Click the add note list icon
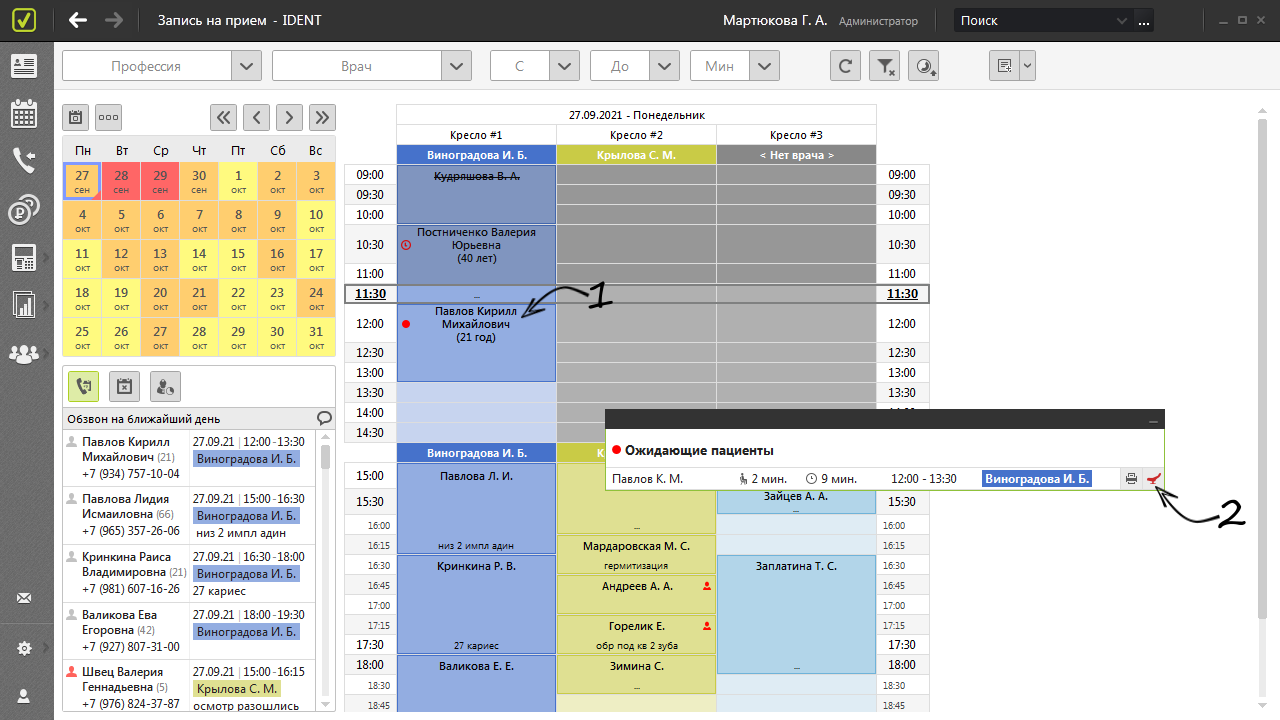The width and height of the screenshot is (1280, 720). click(x=1004, y=66)
